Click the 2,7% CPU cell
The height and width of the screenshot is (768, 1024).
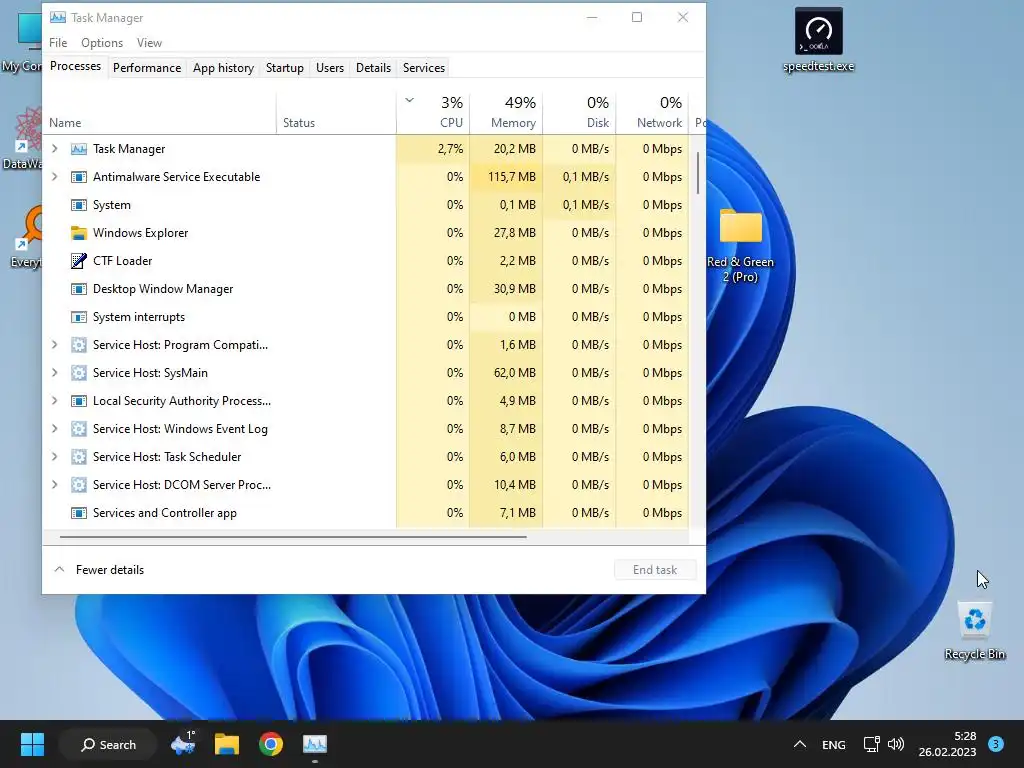click(x=433, y=149)
